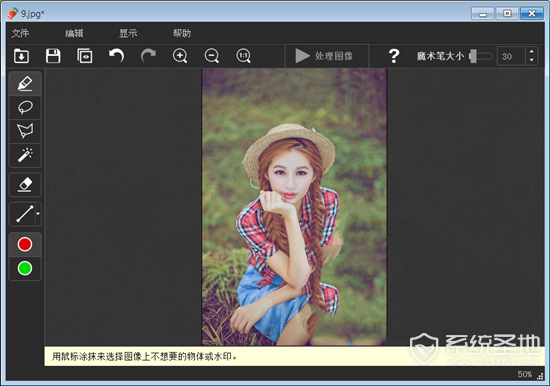
Task: Pick the green marker color
Action: (25, 268)
